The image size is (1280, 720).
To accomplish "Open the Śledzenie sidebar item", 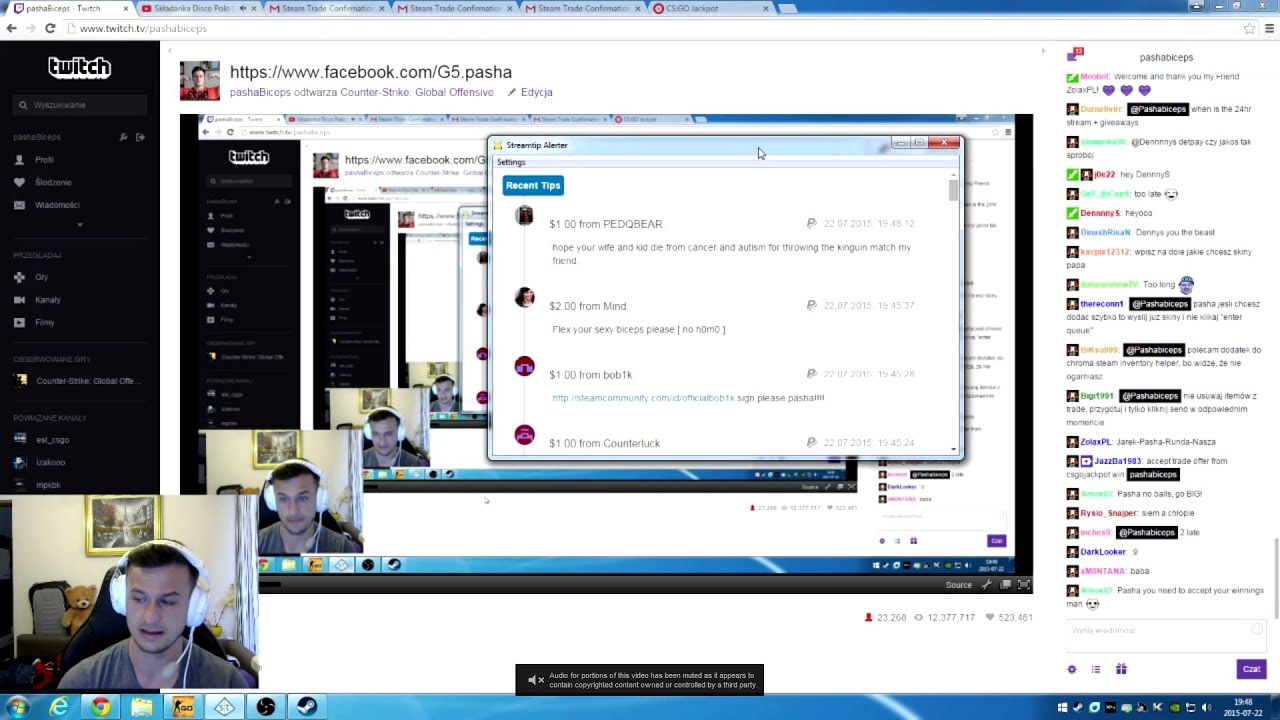I will tap(53, 182).
